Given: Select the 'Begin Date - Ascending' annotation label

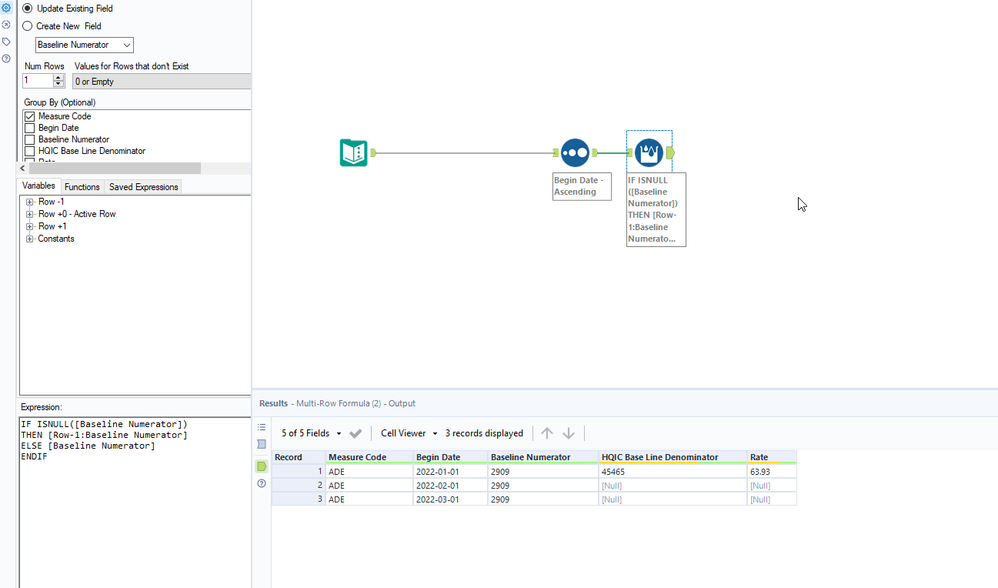Looking at the screenshot, I should coord(582,186).
